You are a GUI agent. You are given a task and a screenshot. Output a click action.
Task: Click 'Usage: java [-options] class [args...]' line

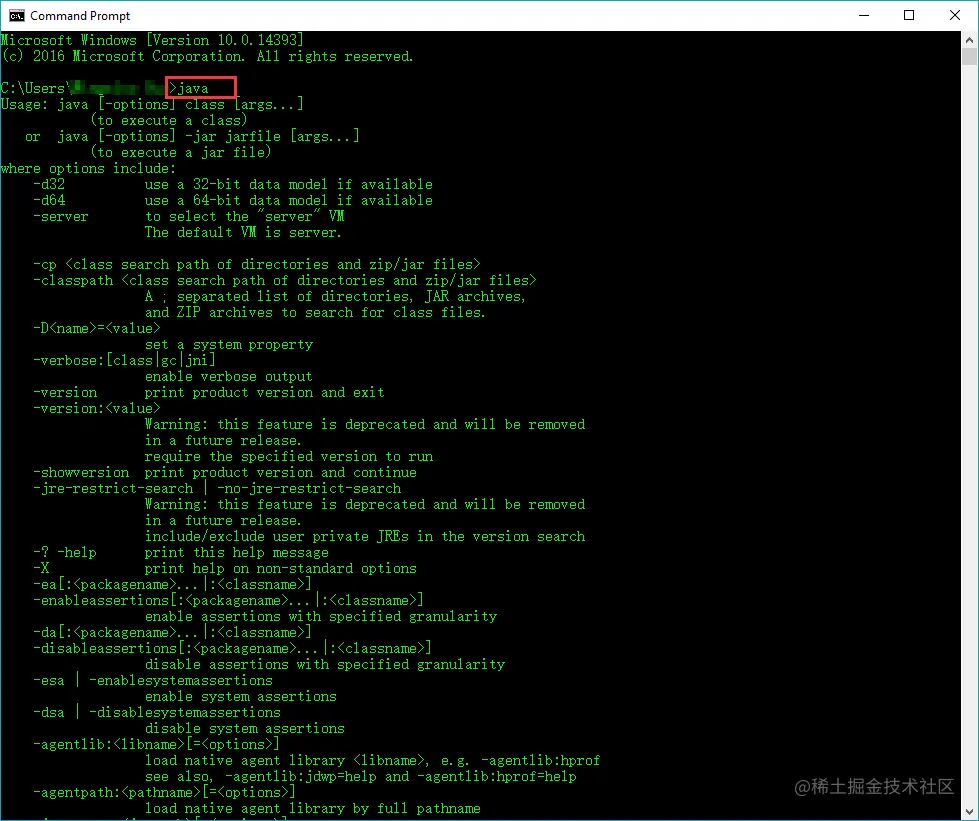[x=152, y=104]
